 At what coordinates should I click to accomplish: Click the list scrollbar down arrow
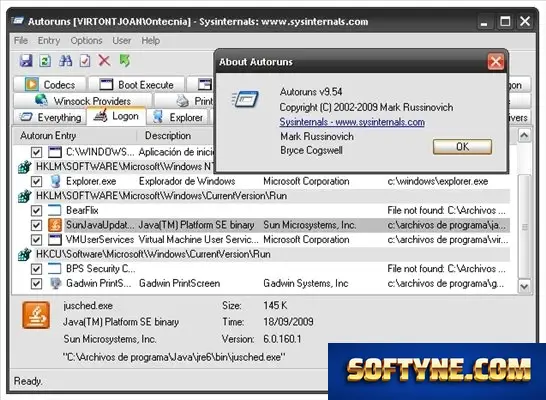point(524,287)
